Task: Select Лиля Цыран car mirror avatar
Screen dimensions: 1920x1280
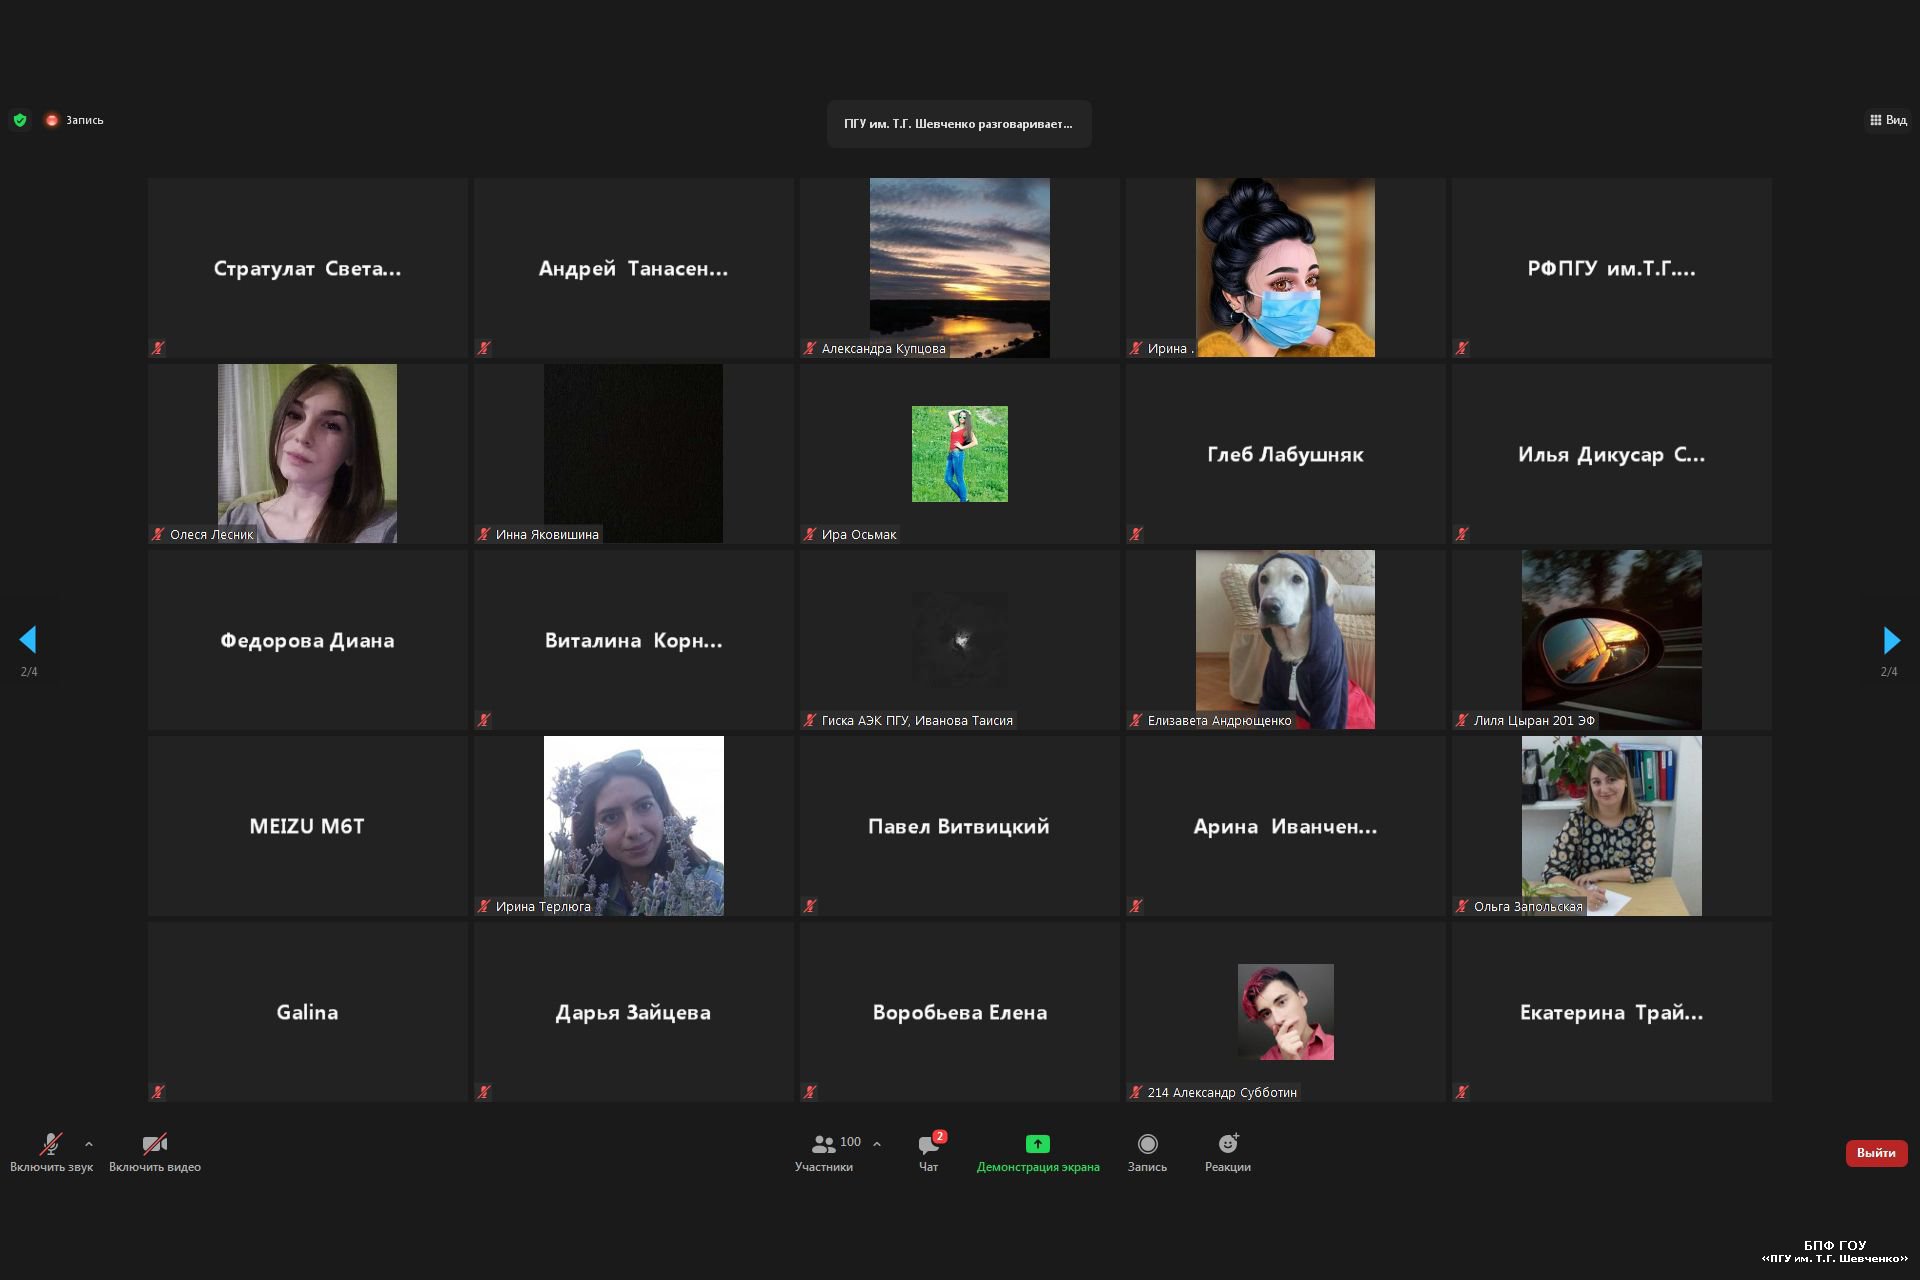Action: click(x=1612, y=640)
